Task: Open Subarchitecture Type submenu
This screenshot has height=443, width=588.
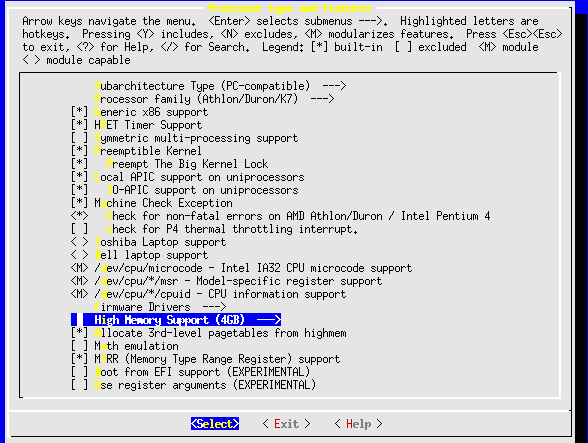Action: point(220,86)
